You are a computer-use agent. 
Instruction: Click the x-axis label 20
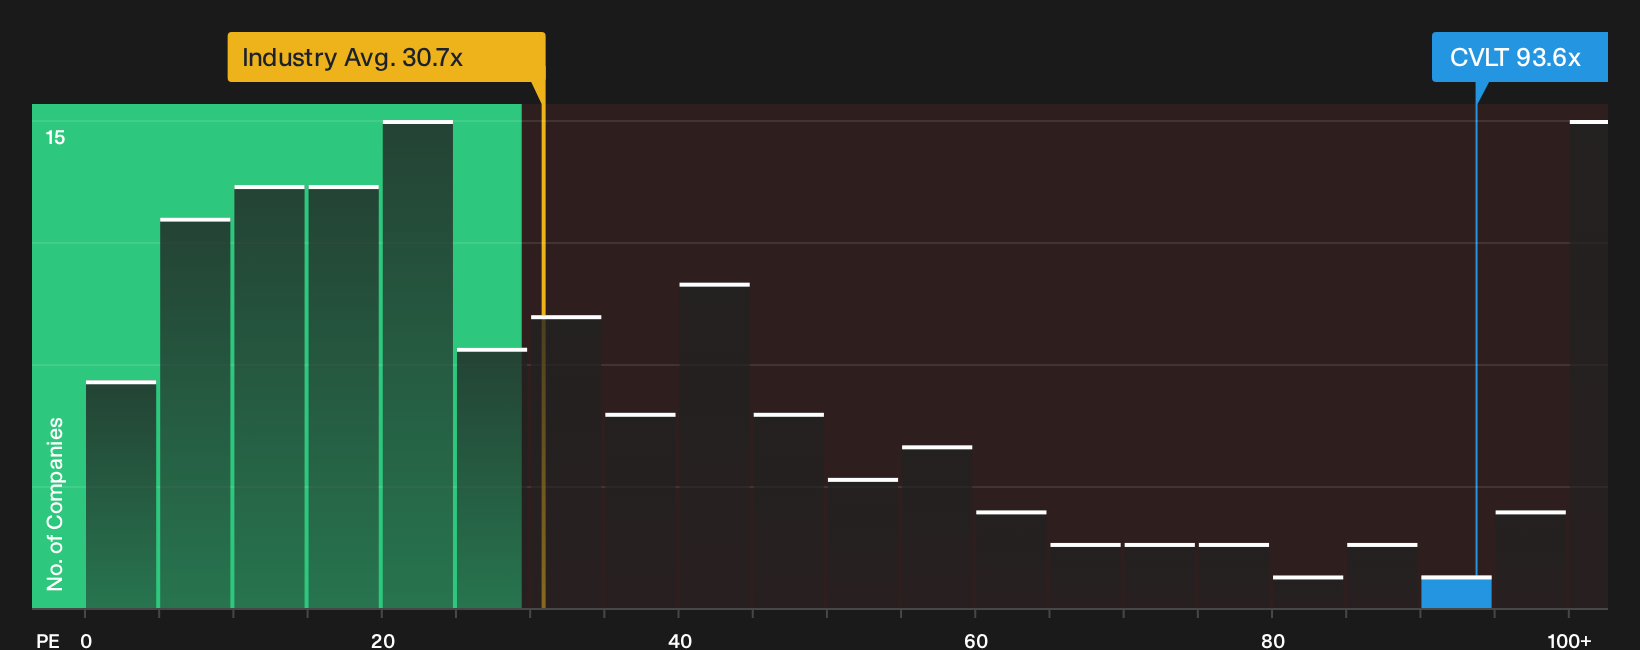pos(383,641)
